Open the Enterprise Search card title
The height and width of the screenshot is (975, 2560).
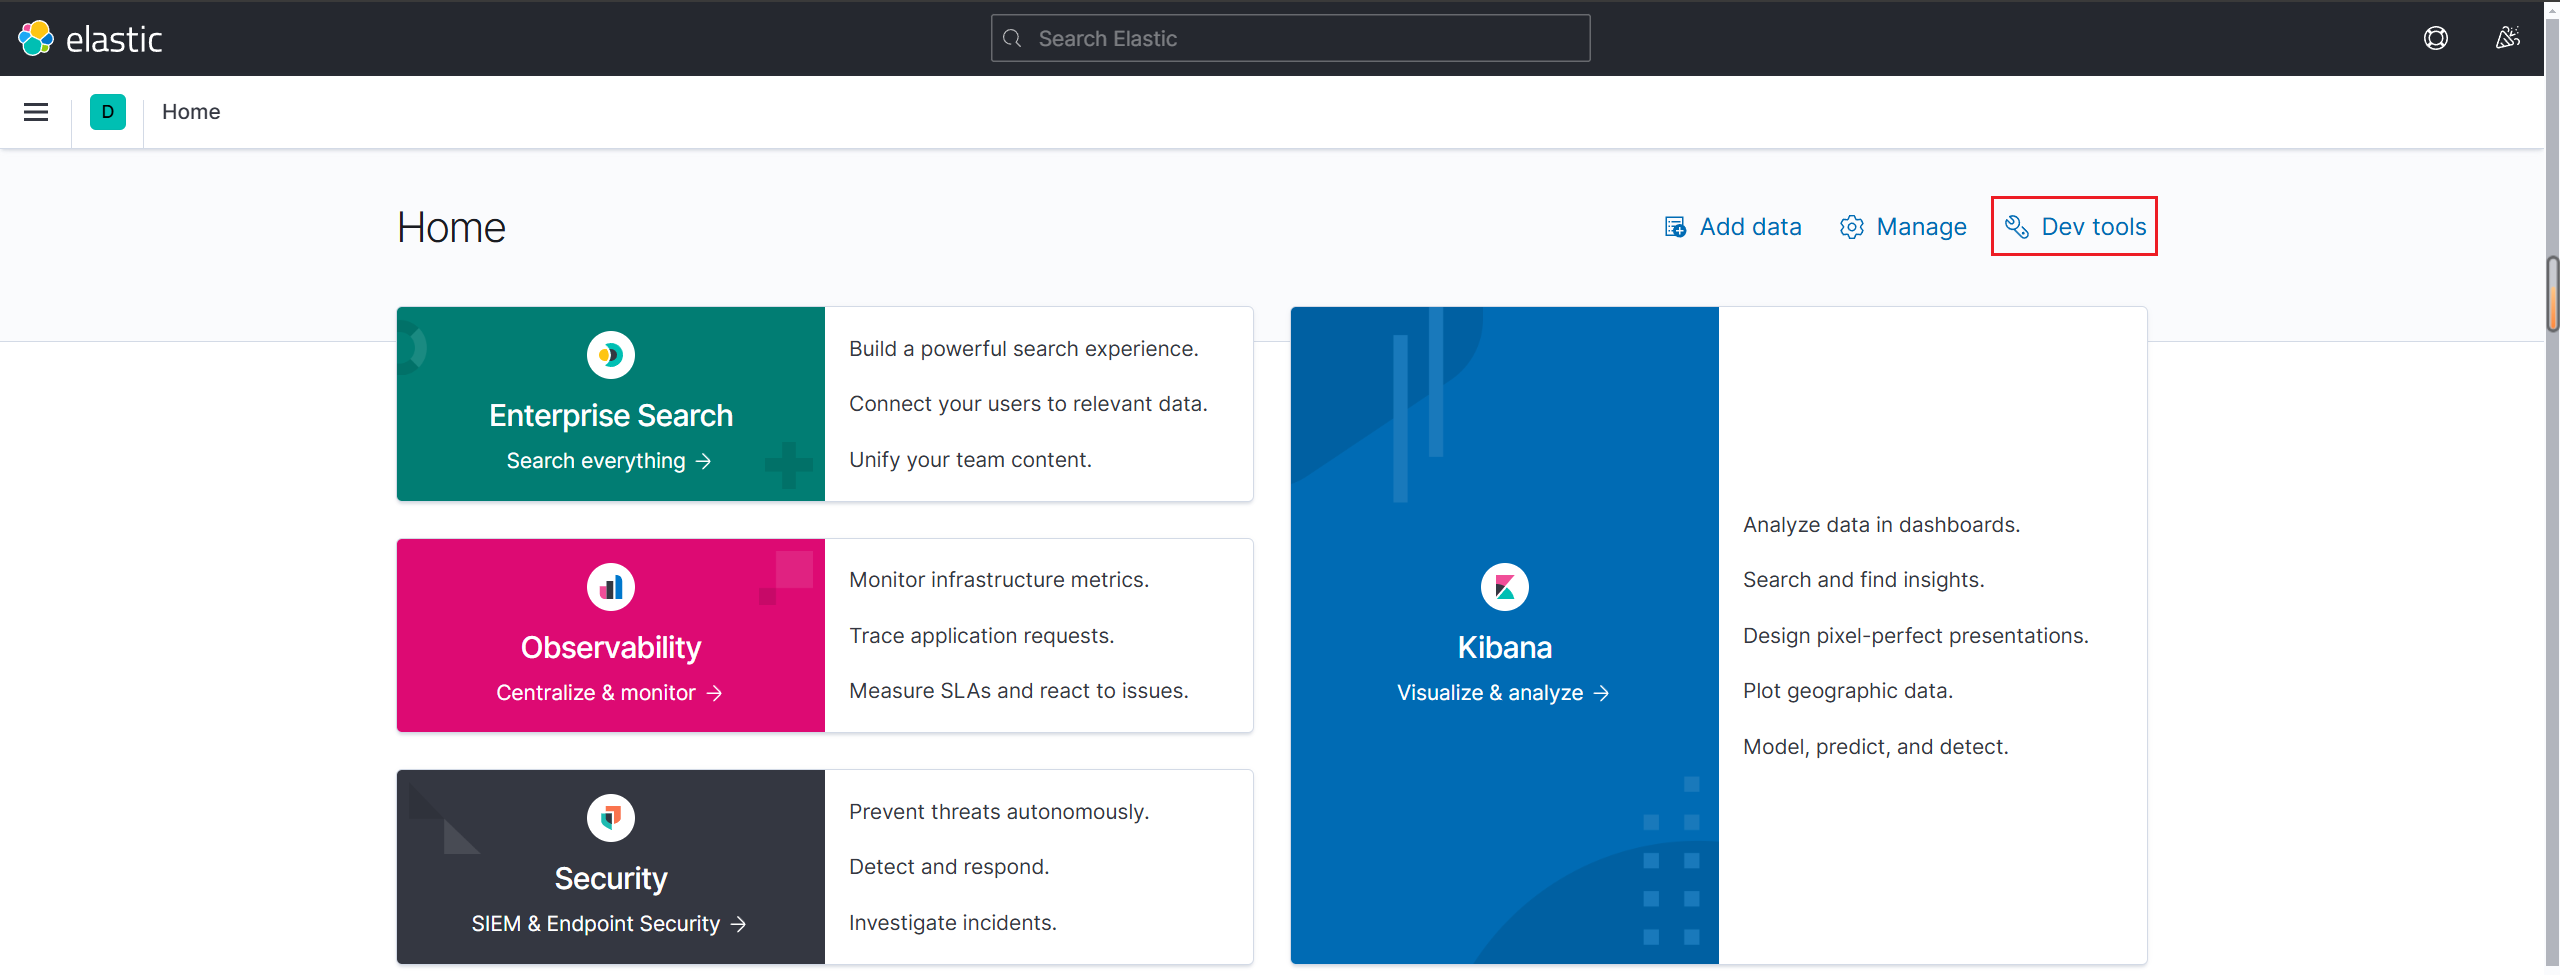click(x=611, y=416)
